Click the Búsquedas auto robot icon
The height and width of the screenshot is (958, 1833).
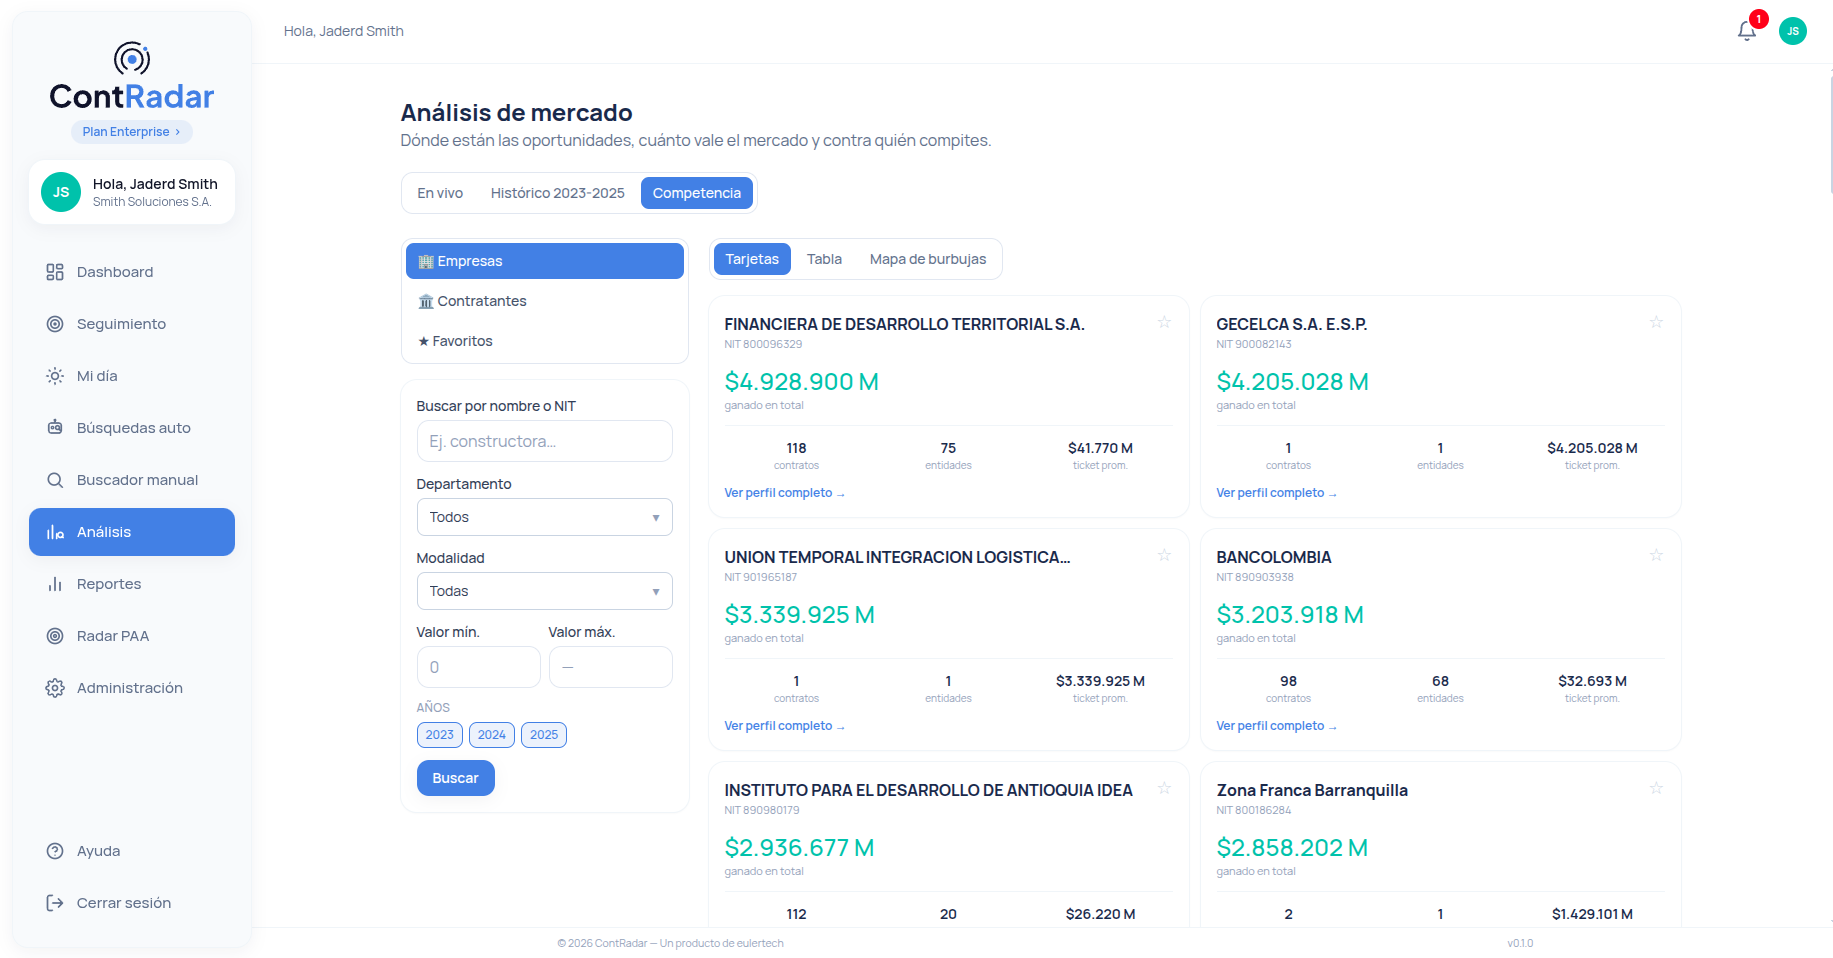coord(55,428)
